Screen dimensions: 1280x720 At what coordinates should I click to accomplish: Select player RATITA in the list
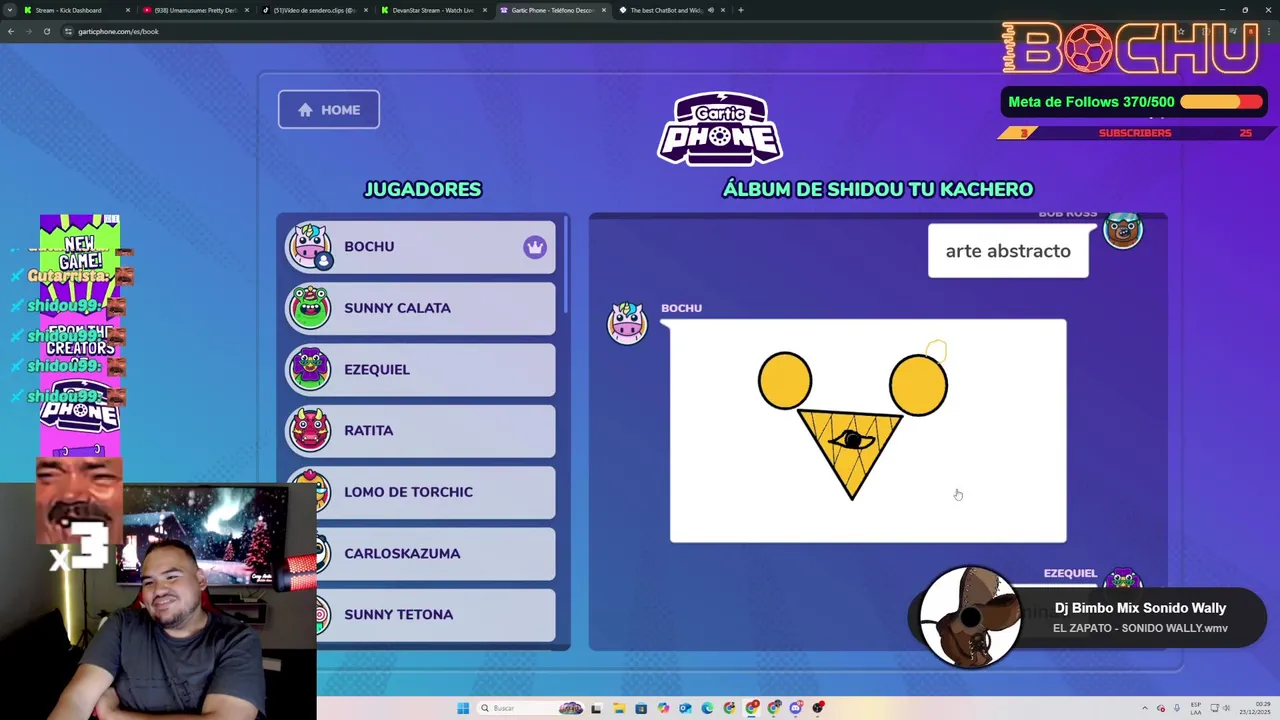tap(421, 431)
